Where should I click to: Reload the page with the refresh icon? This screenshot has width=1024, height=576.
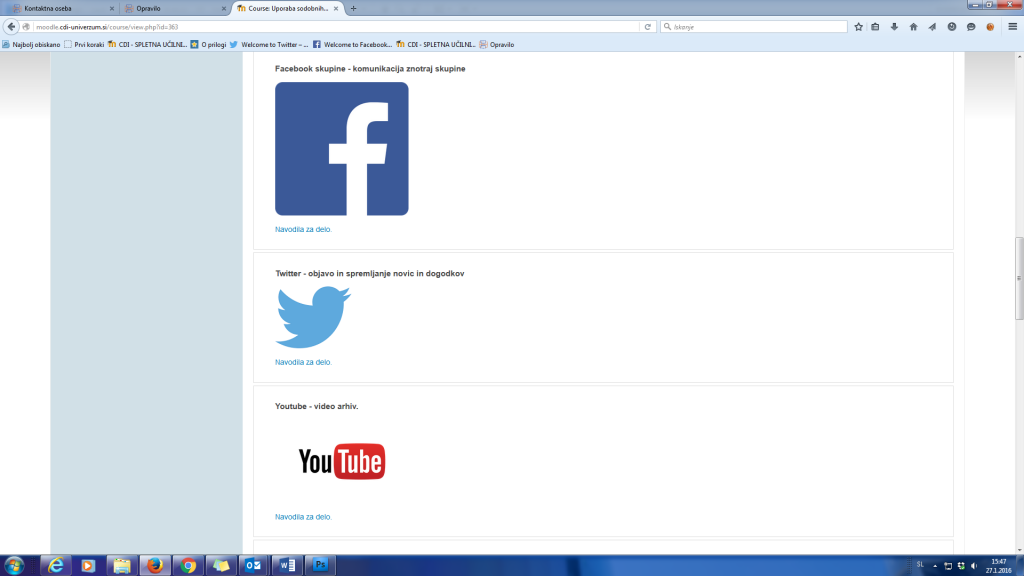pyautogui.click(x=648, y=27)
